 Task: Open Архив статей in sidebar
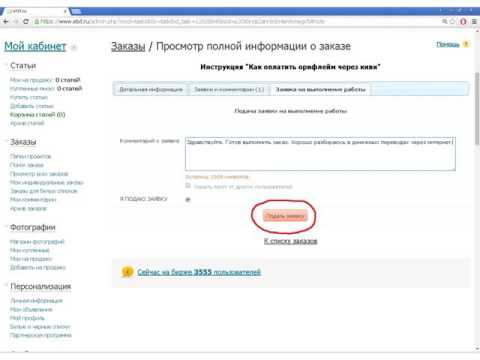27,123
